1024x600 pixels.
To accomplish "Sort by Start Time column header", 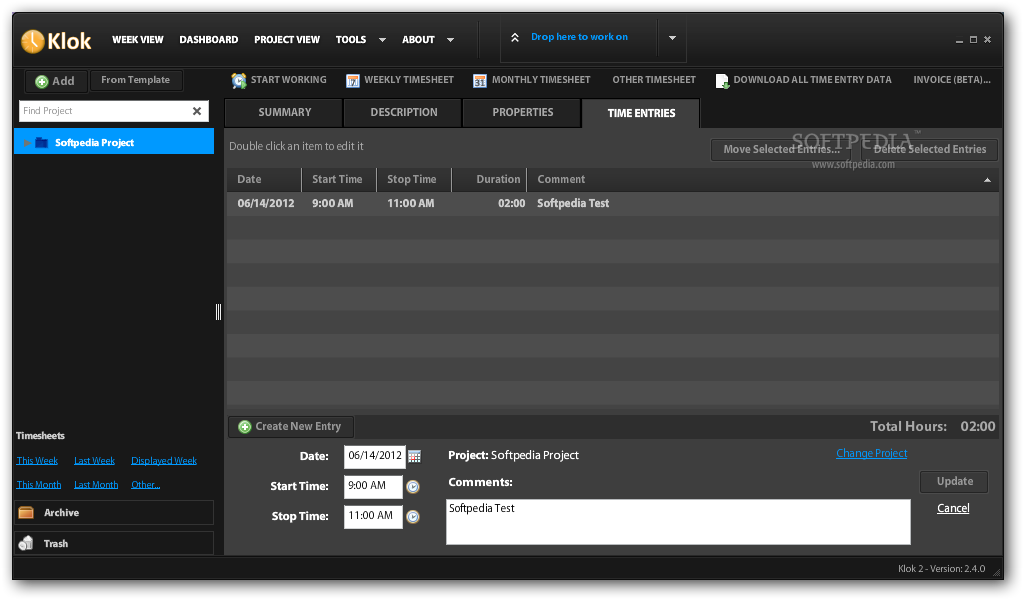I will [339, 180].
